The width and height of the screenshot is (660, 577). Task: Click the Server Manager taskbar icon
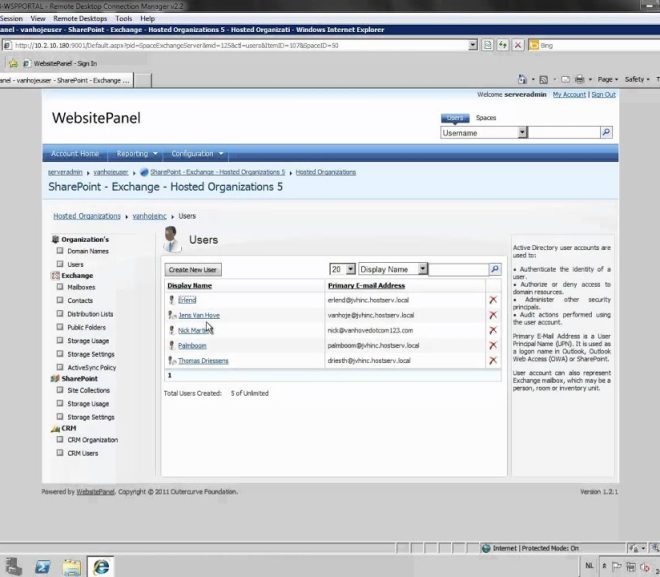(13, 566)
